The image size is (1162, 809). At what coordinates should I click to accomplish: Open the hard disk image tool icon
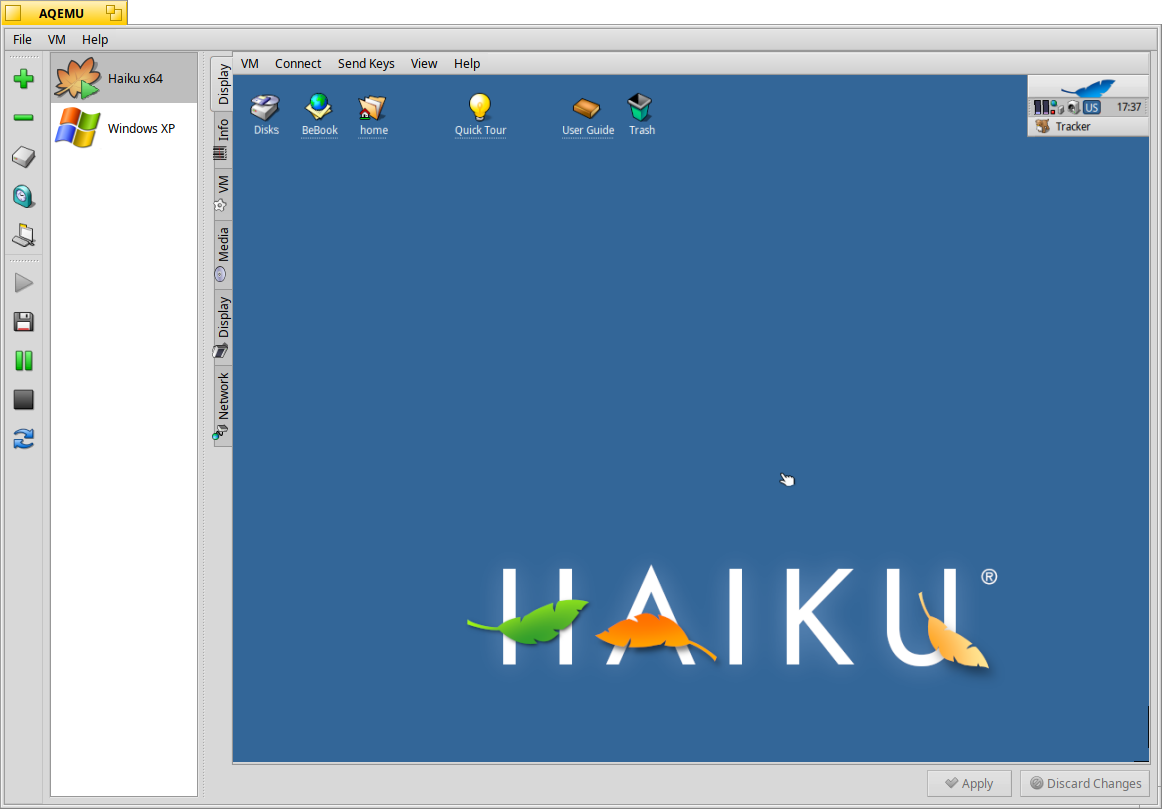(x=24, y=157)
